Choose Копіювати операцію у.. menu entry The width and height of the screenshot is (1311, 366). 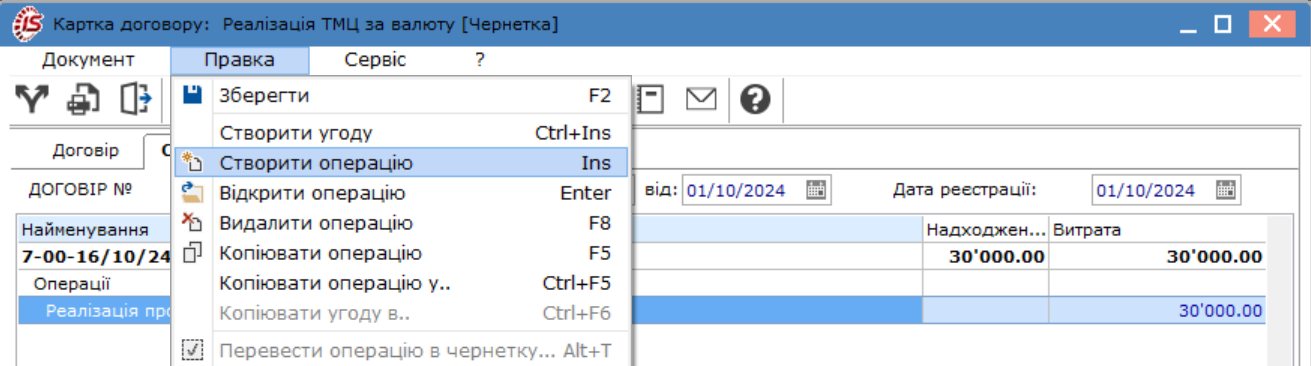click(400, 283)
